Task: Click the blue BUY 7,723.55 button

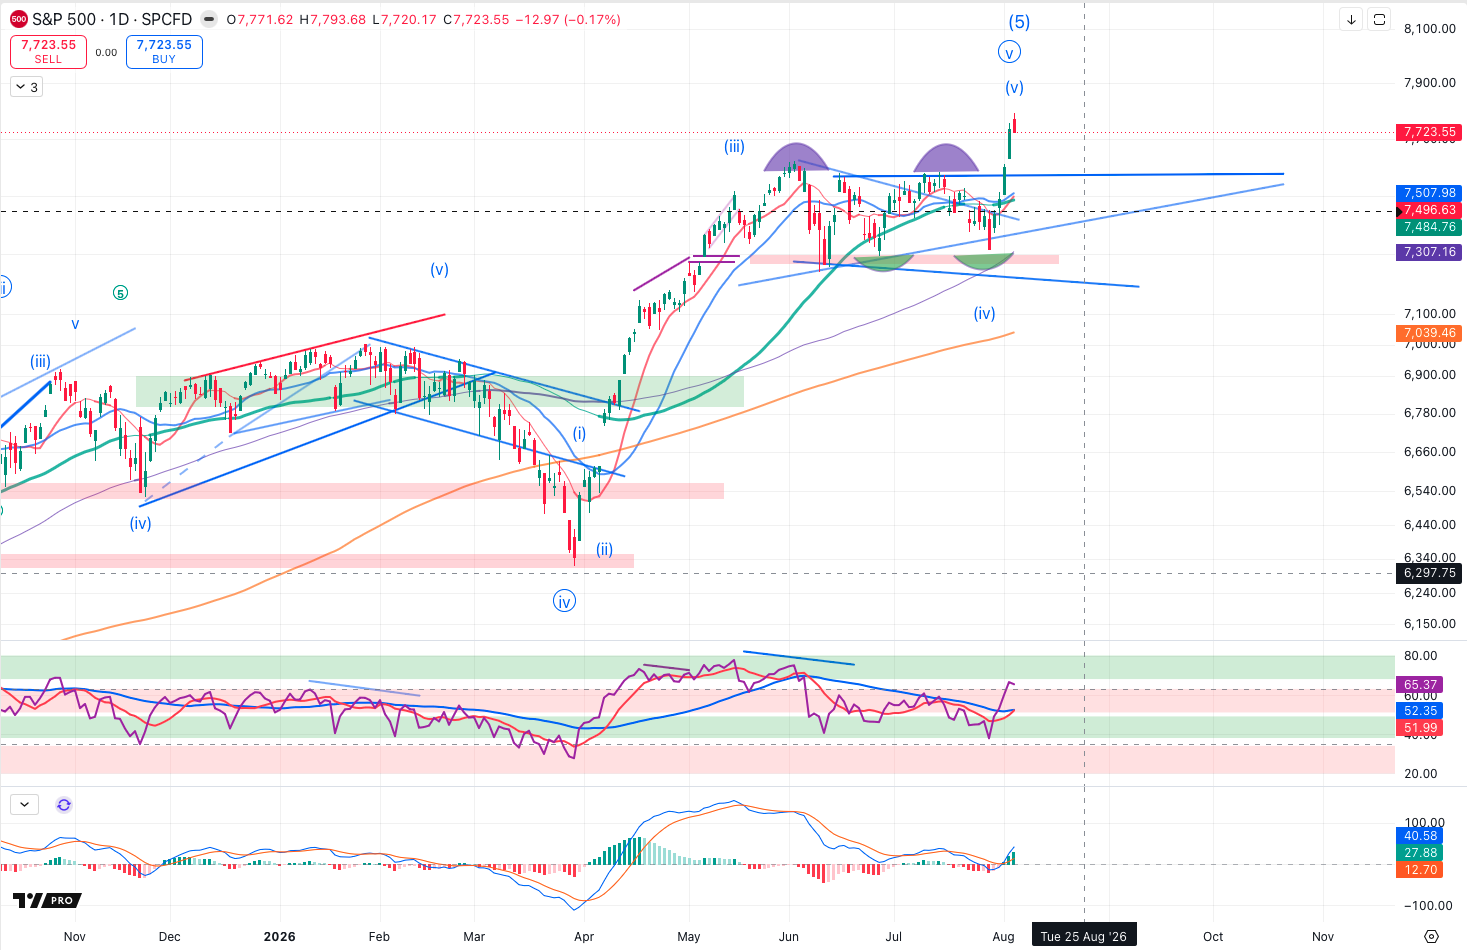Action: tap(164, 52)
